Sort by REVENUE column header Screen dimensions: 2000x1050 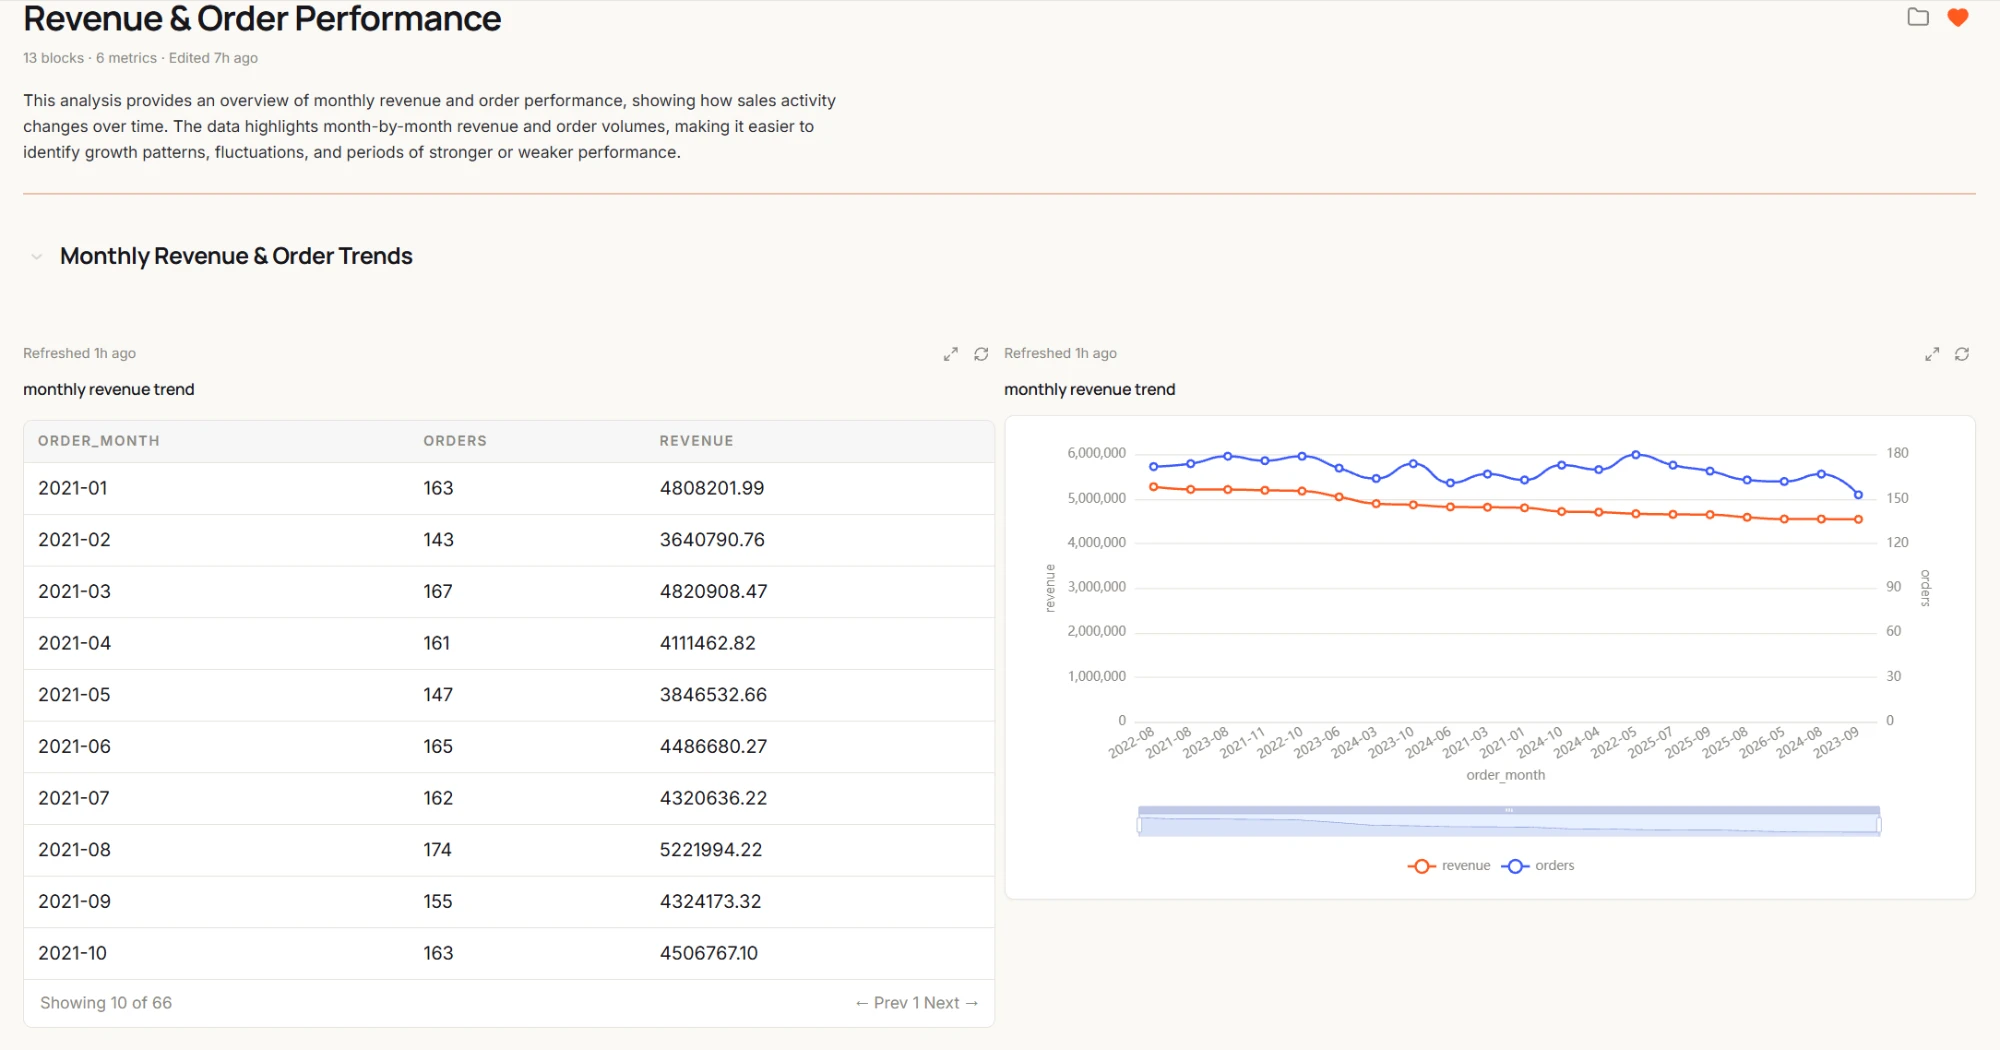coord(696,441)
